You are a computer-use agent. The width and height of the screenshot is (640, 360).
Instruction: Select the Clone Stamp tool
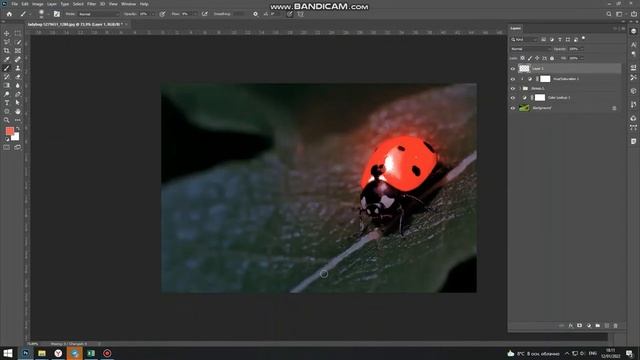(x=18, y=68)
